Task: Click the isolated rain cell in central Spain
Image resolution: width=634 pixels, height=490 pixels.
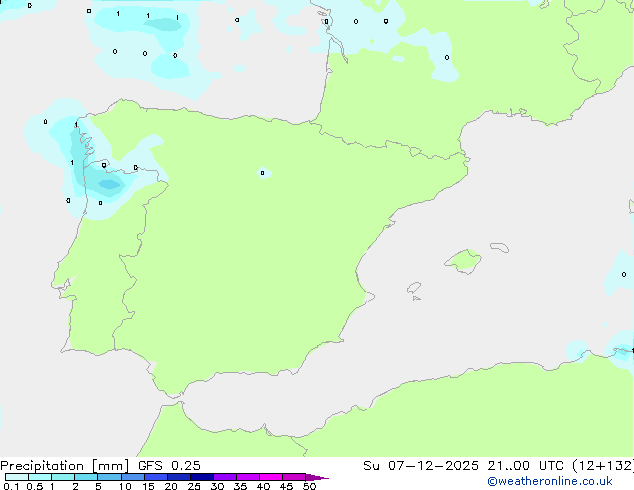Action: (264, 173)
